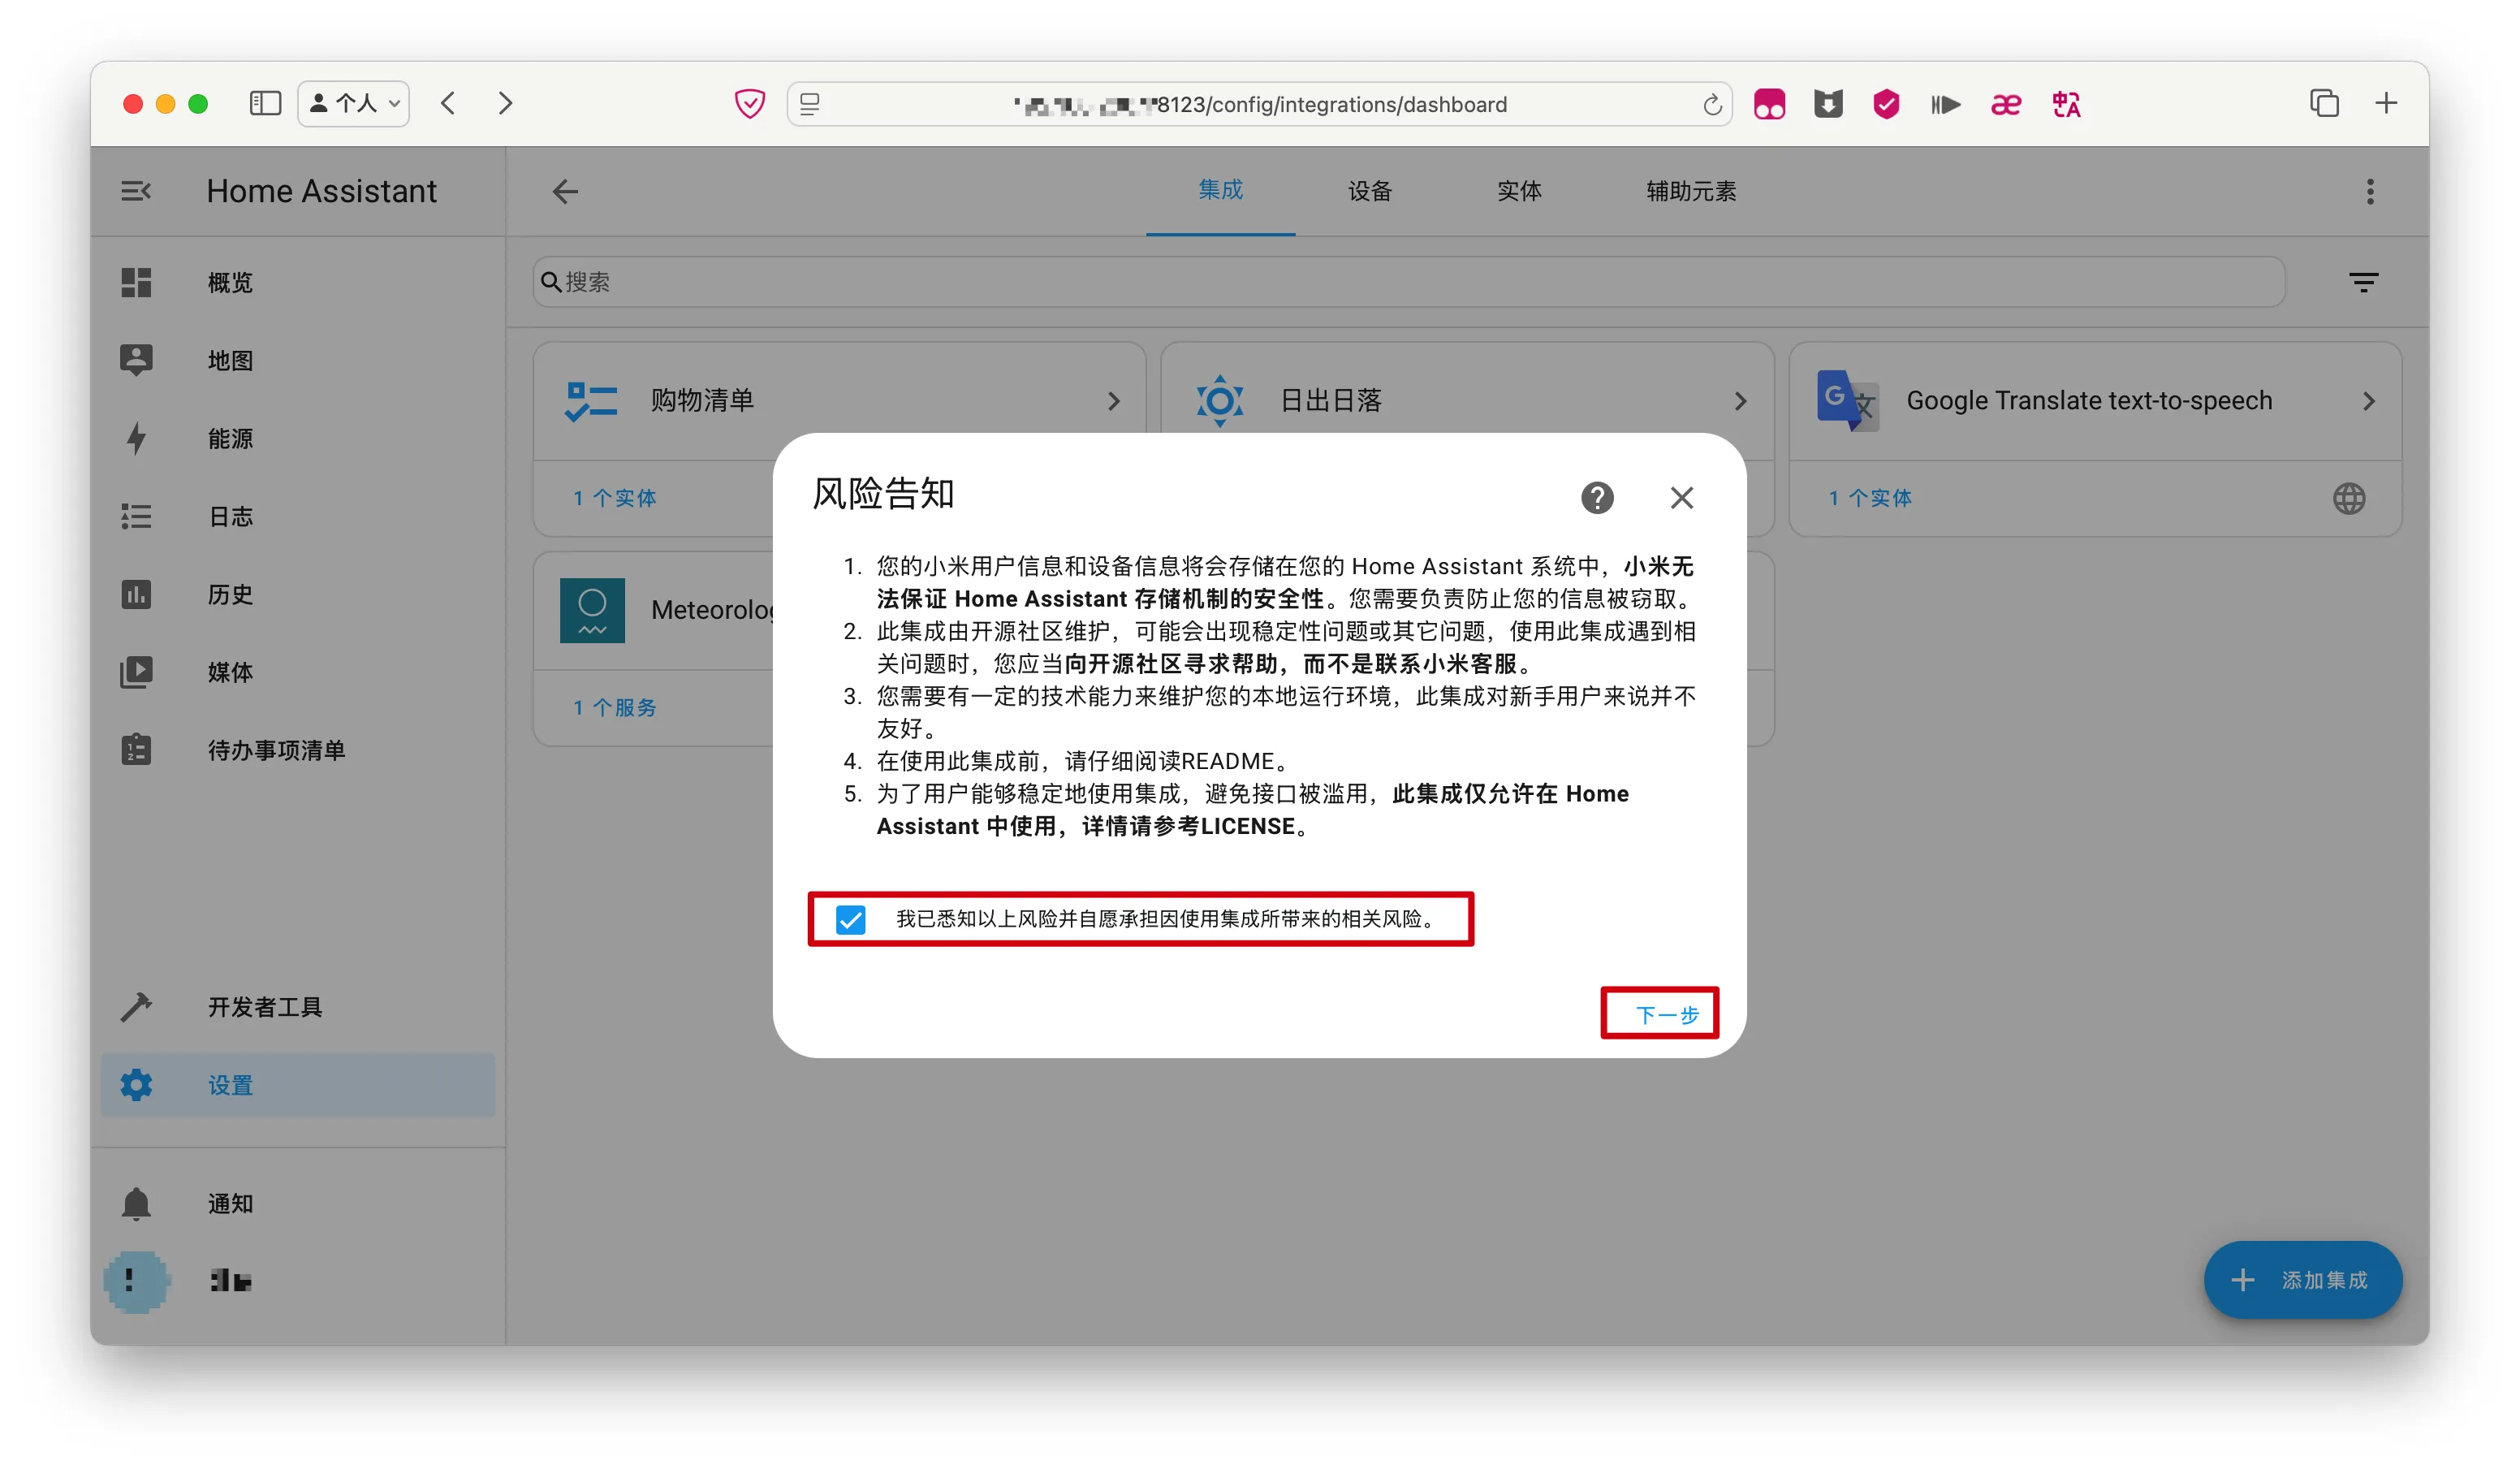This screenshot has height=1465, width=2520.
Task: Open the 设置 gear icon
Action: pyautogui.click(x=136, y=1085)
